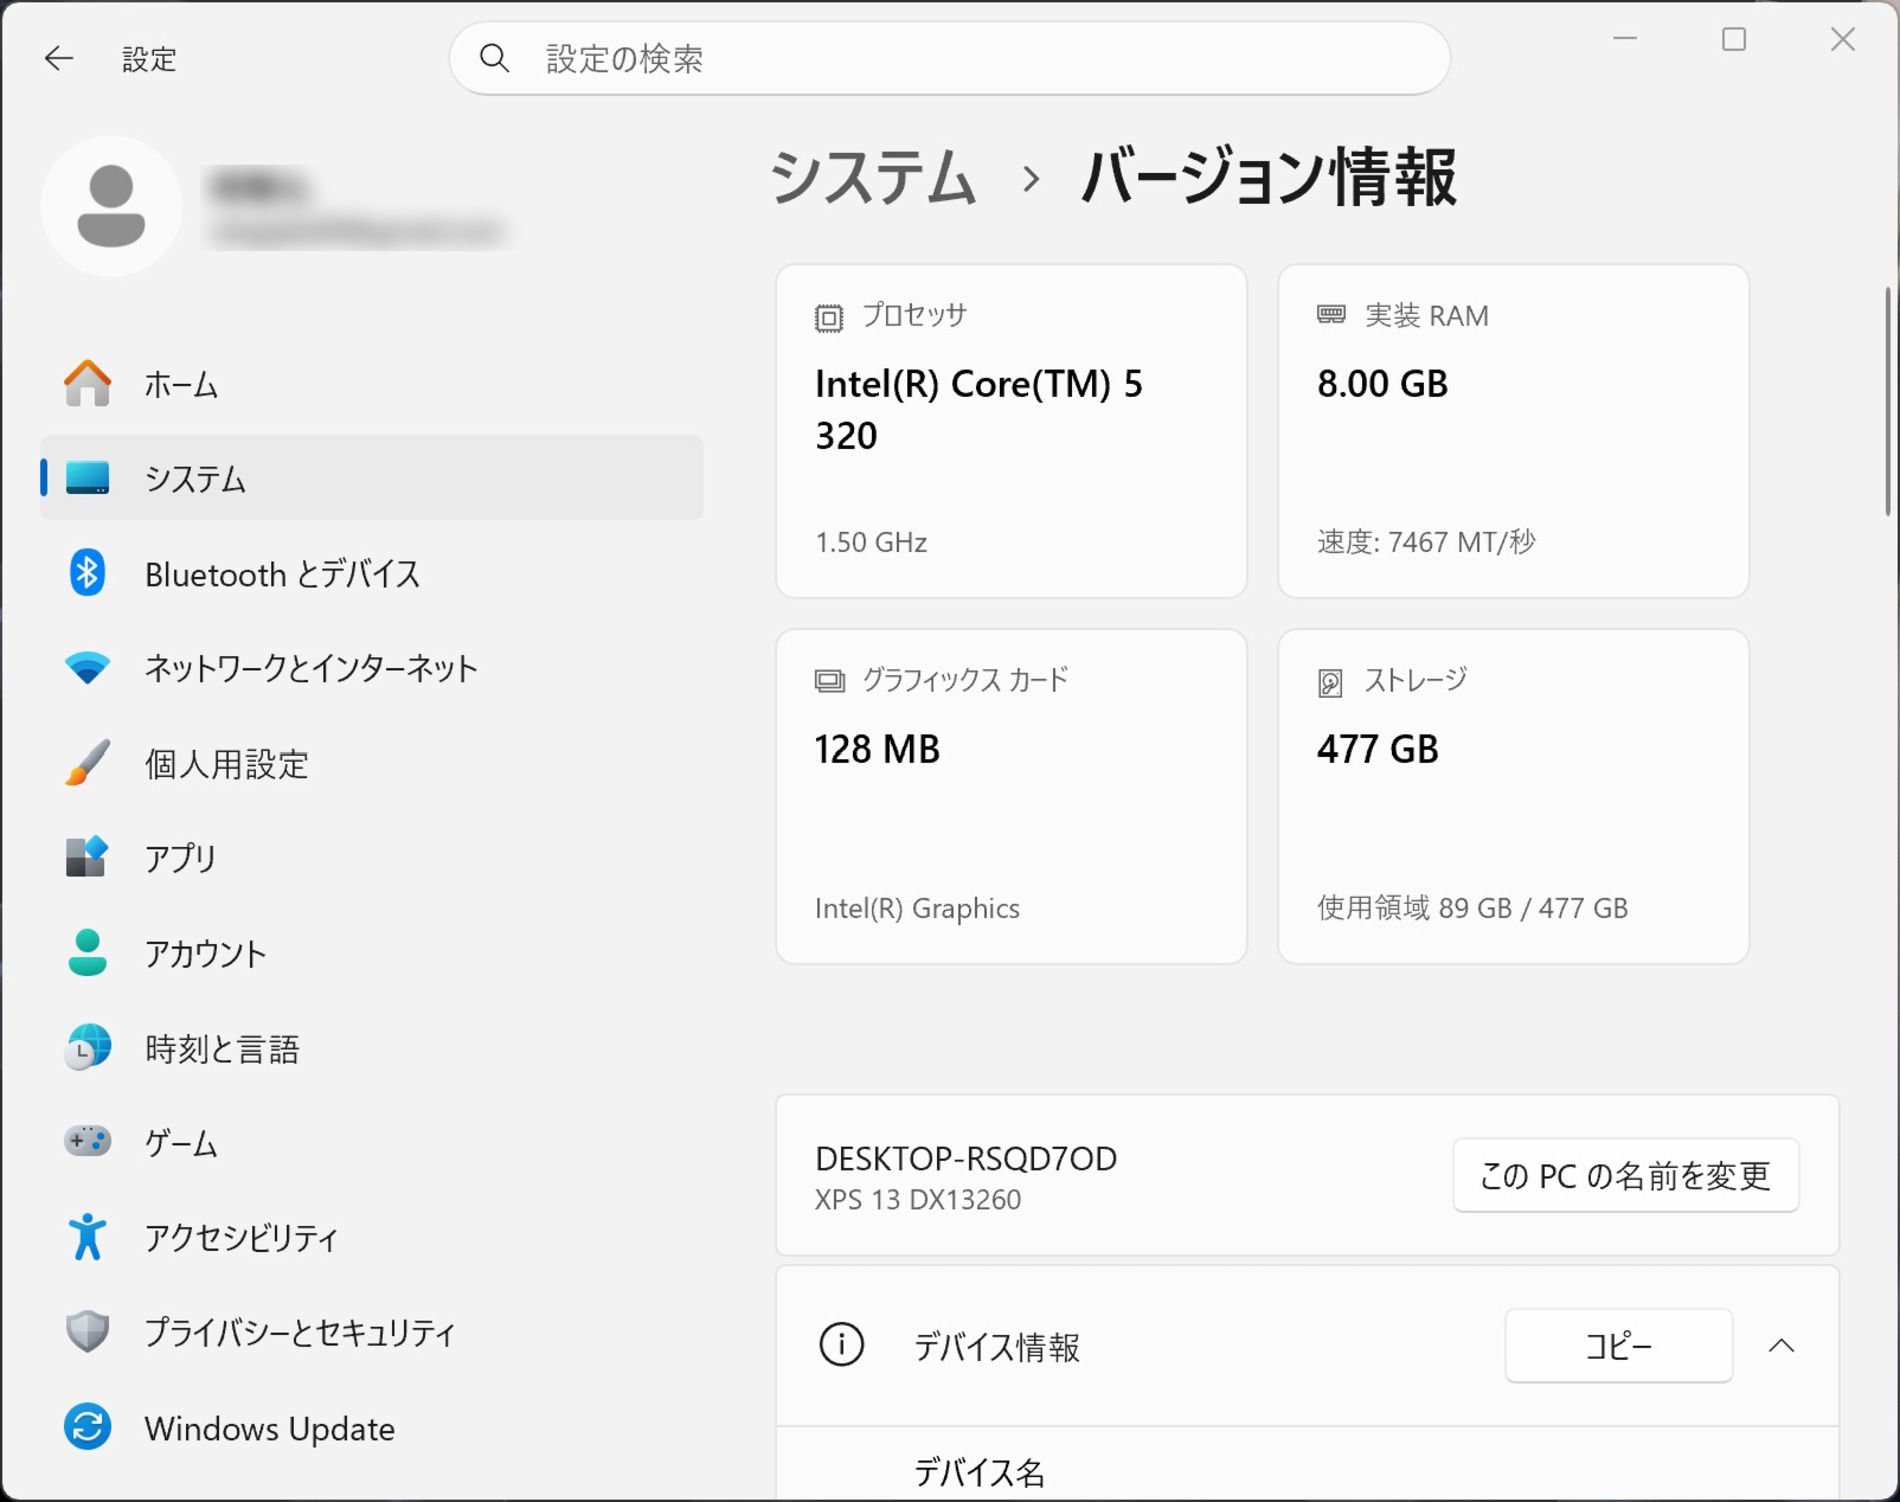Click the コピー button for device info
Viewport: 1900px width, 1502px height.
1618,1346
